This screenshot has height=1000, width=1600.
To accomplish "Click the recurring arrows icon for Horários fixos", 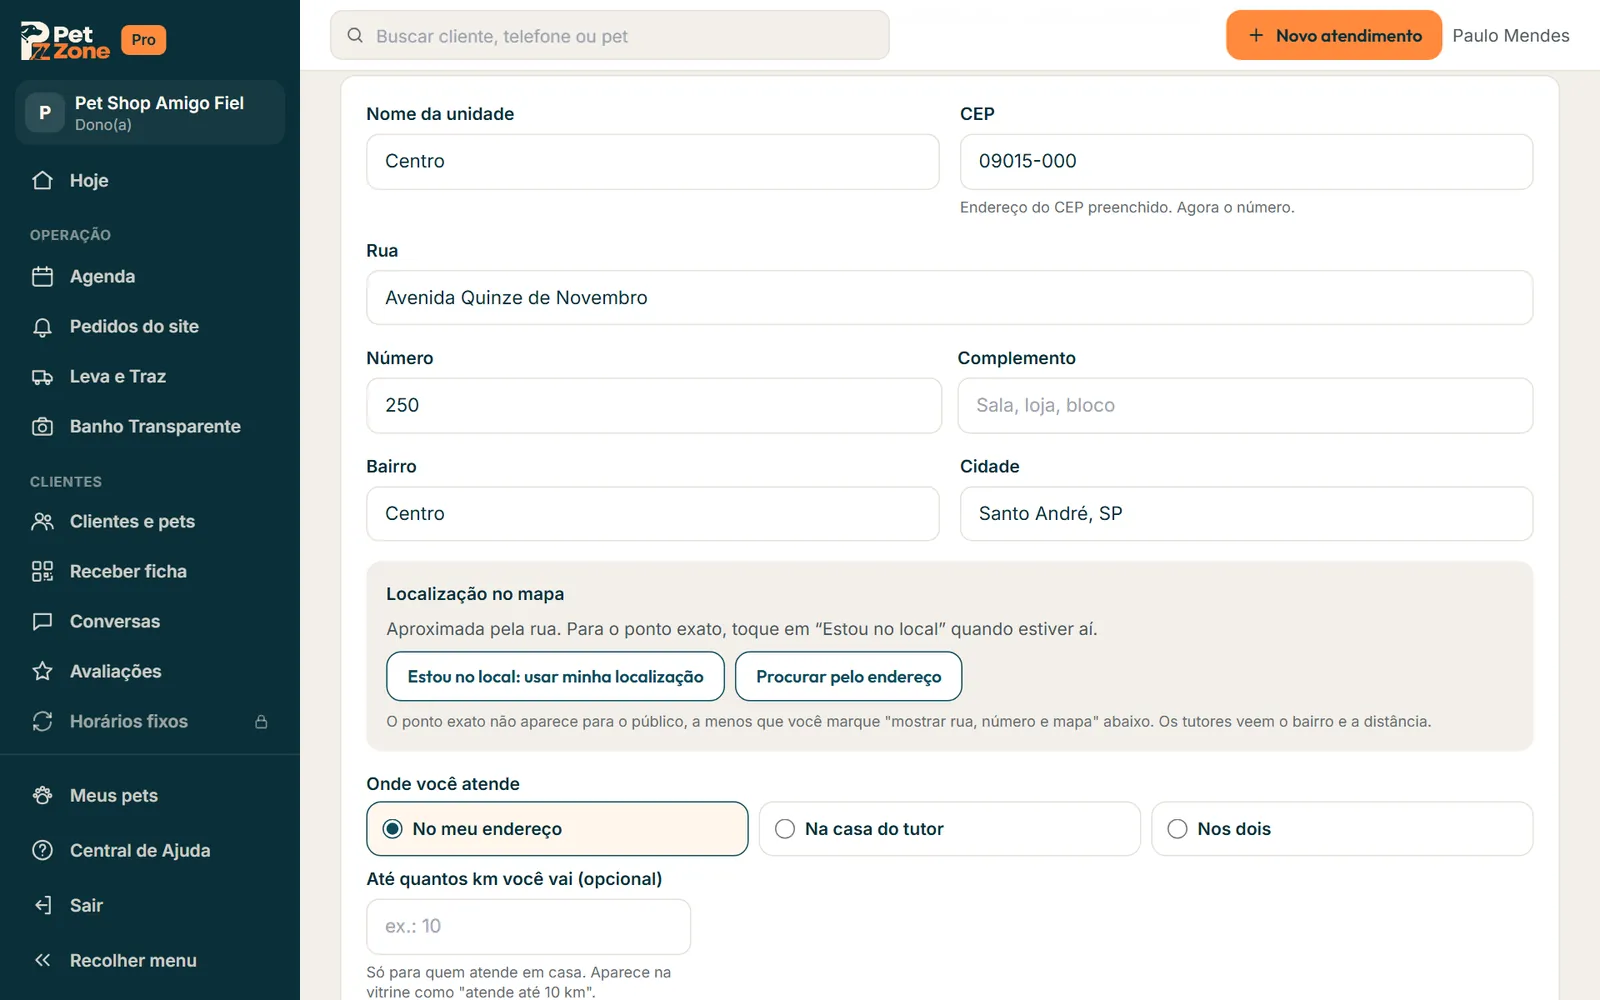I will point(42,722).
